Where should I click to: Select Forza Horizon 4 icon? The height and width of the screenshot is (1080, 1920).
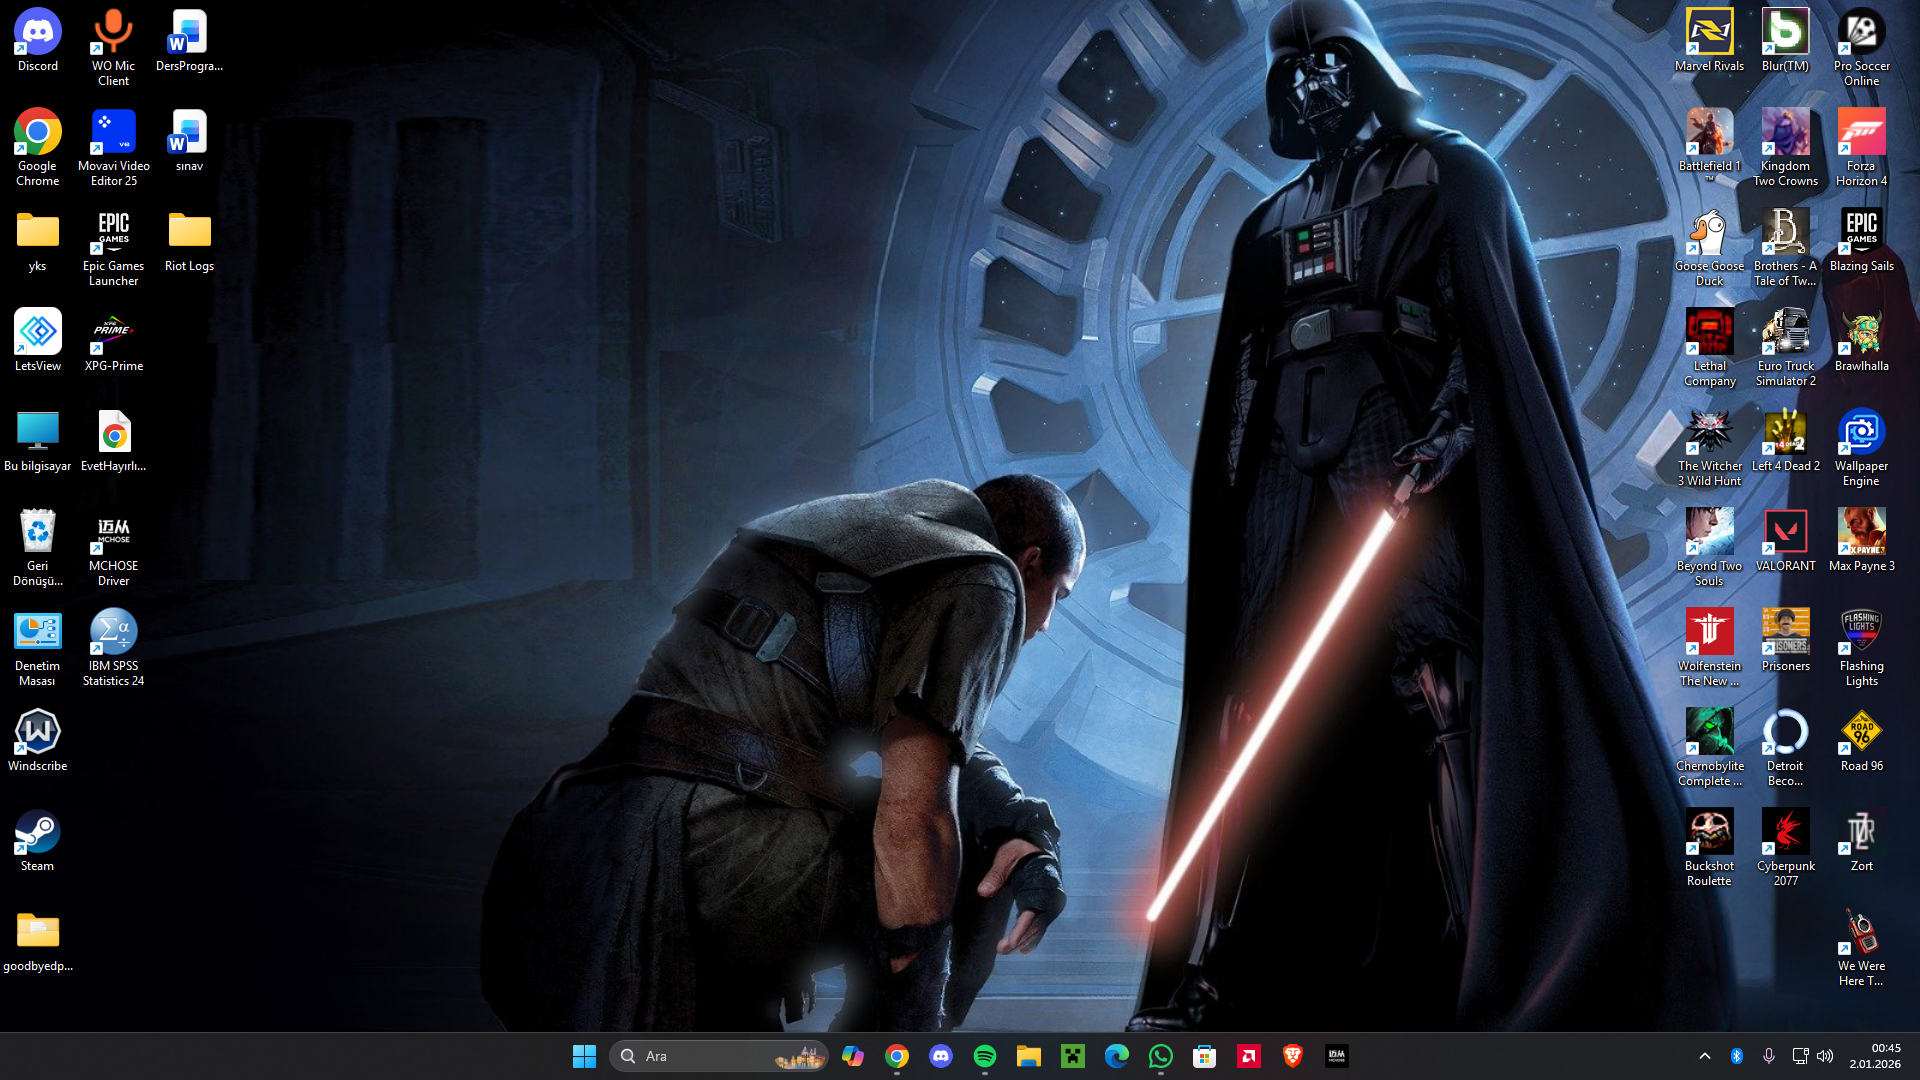pos(1861,147)
